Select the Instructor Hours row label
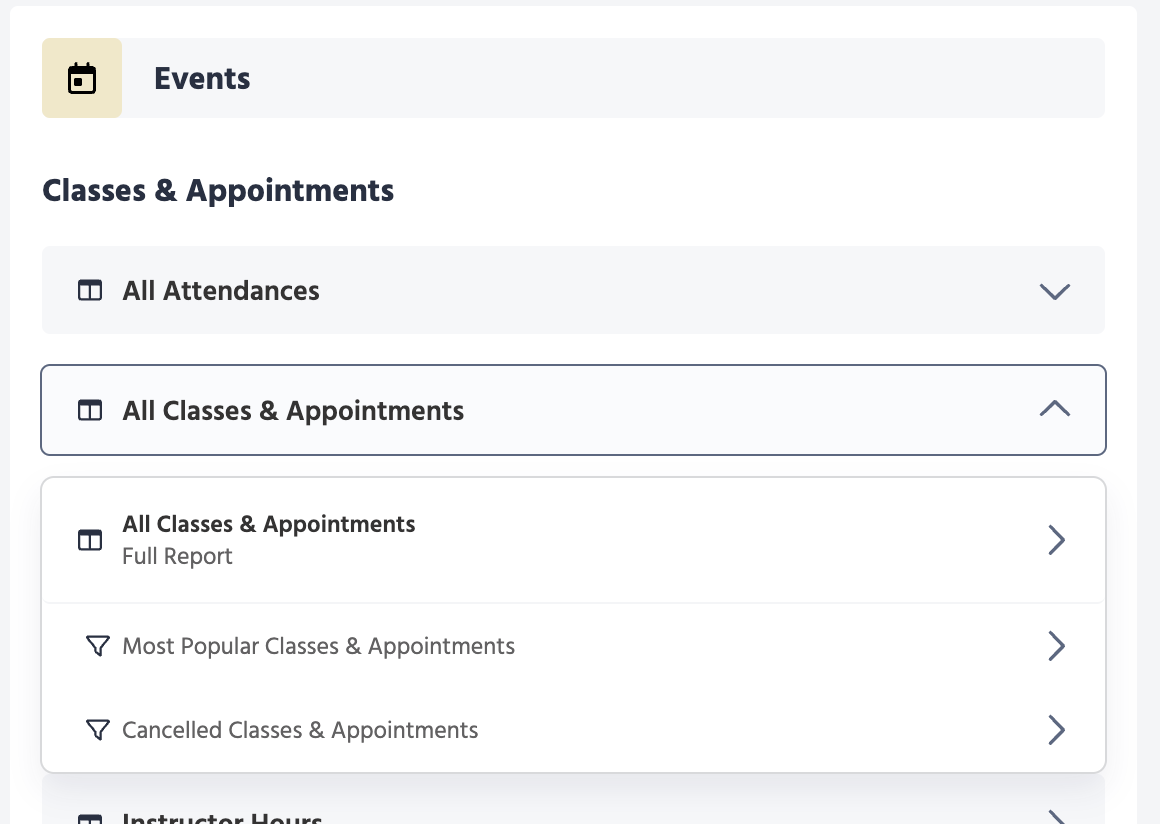1160x824 pixels. [x=222, y=819]
